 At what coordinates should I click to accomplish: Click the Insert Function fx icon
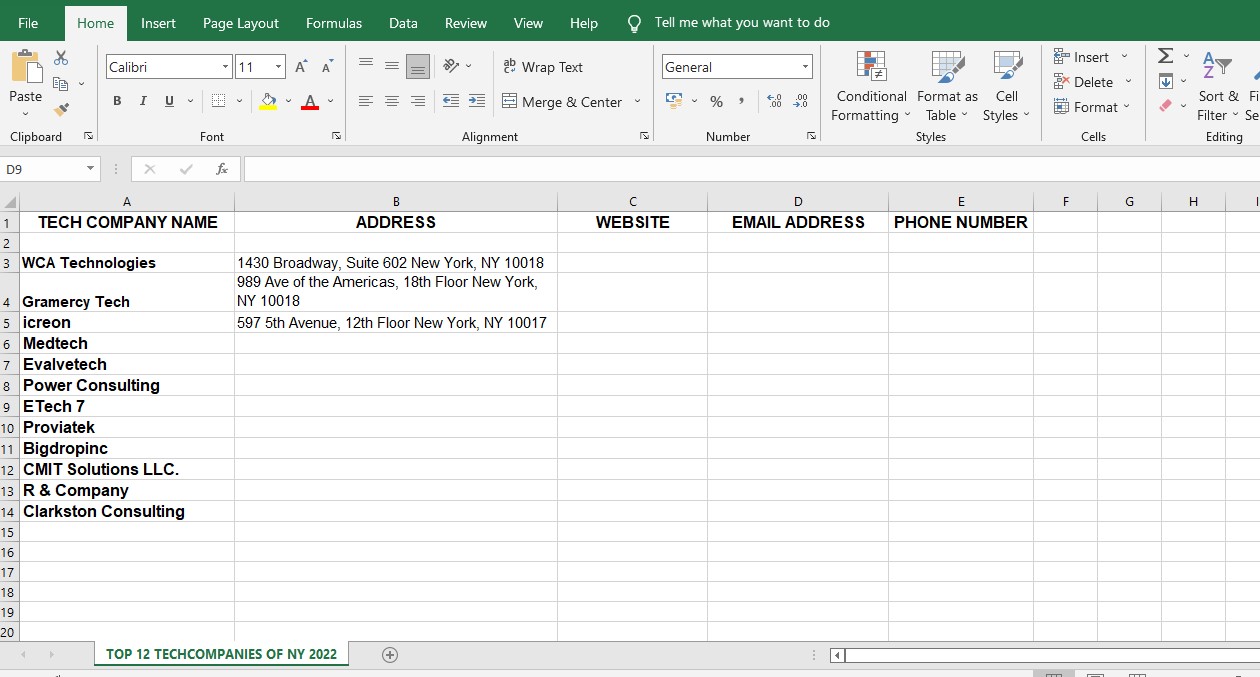[x=222, y=169]
